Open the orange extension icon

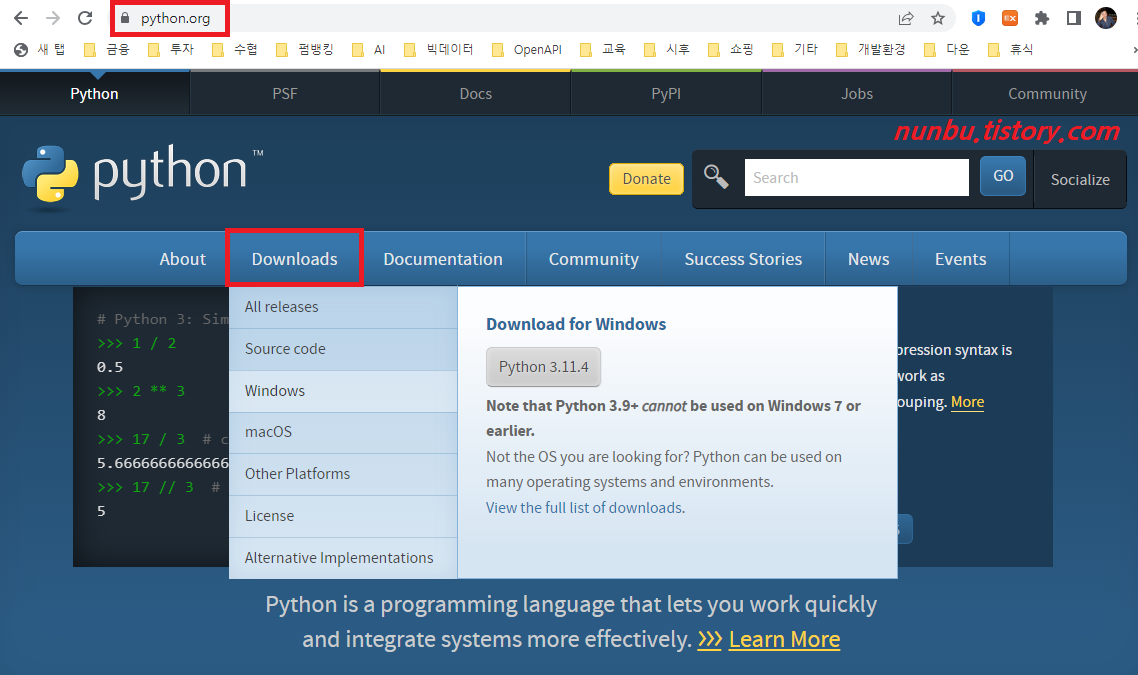[1010, 18]
